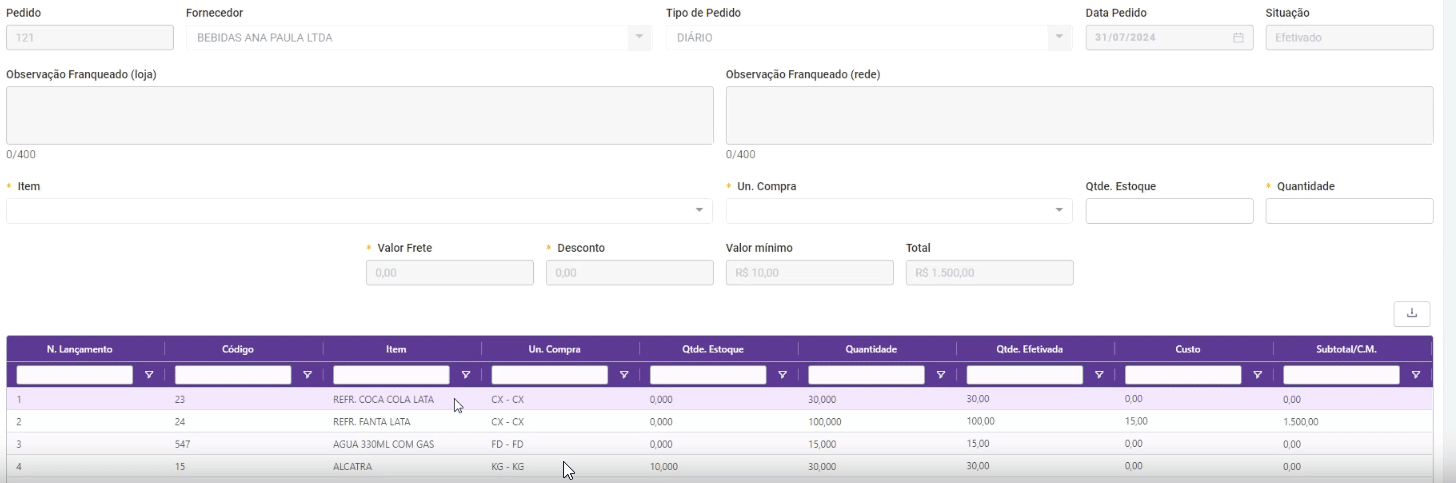Open filter icon for Qtde. Estoque column
This screenshot has height=483, width=1456.
pyautogui.click(x=782, y=375)
